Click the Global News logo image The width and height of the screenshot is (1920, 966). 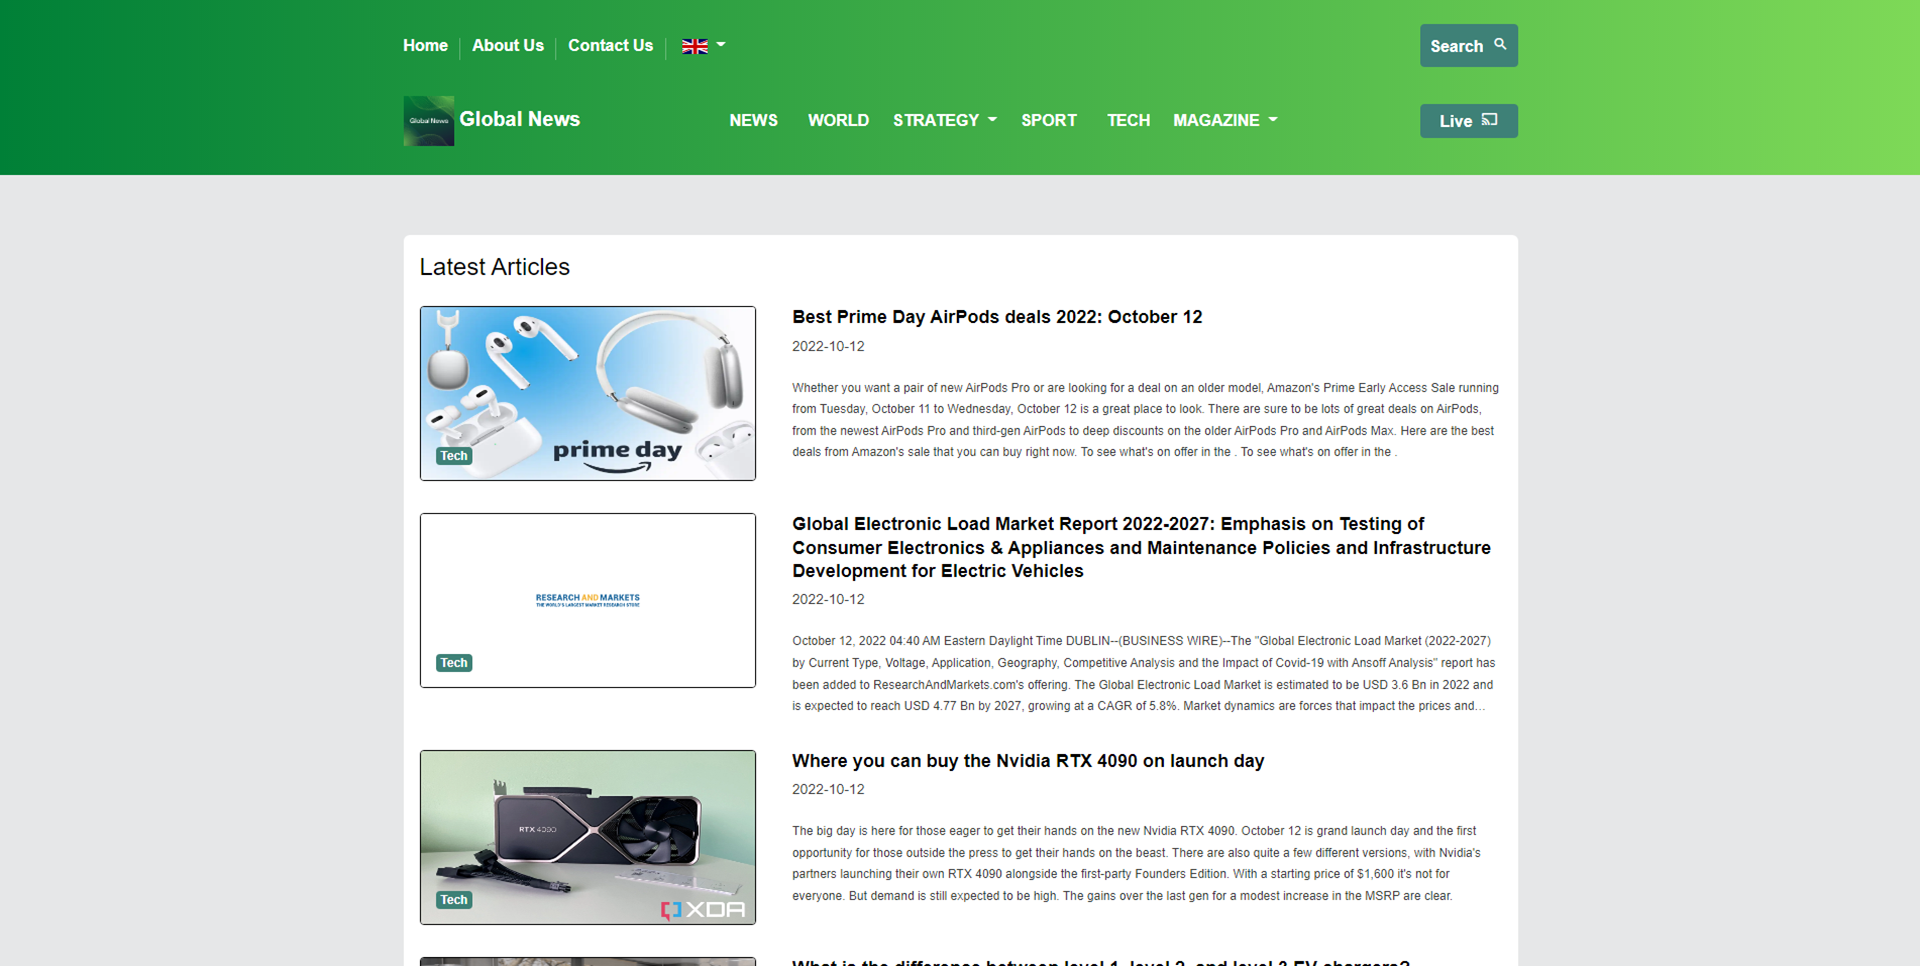click(x=428, y=121)
